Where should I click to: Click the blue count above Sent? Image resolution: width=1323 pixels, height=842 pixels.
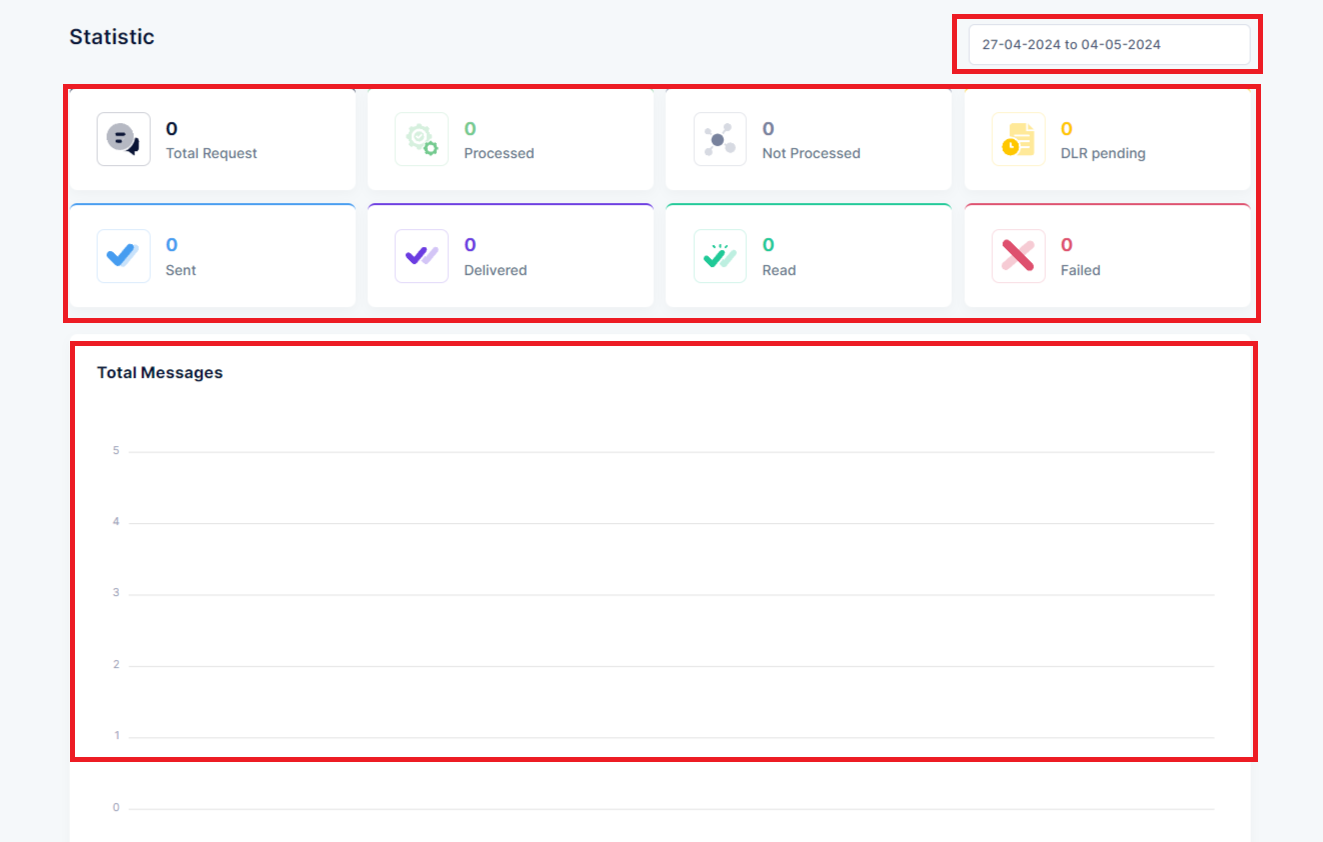(172, 245)
